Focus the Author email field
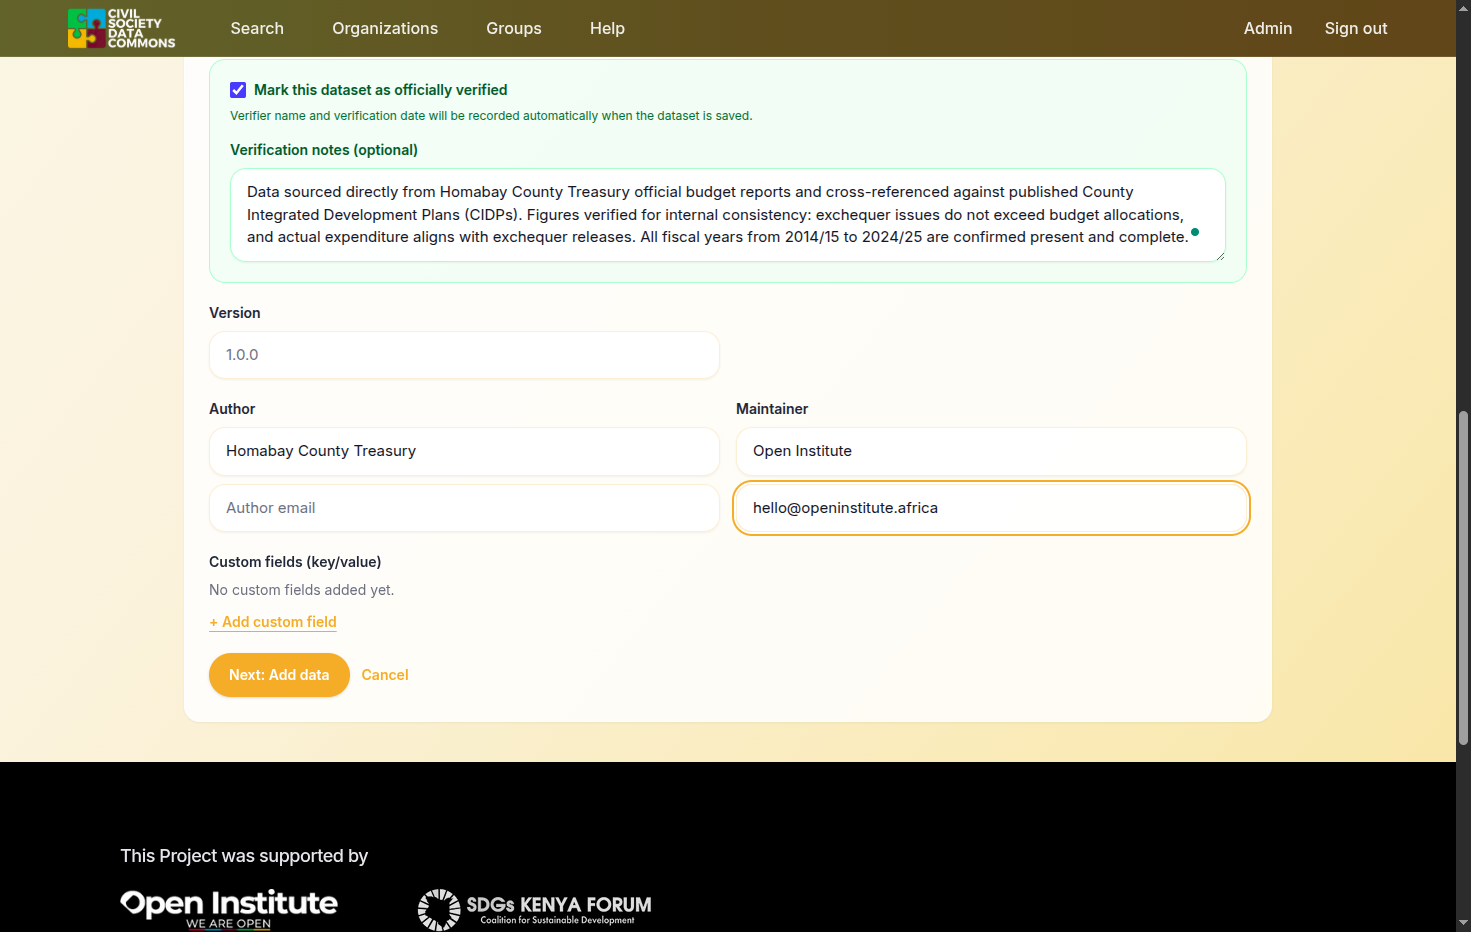1471x932 pixels. pyautogui.click(x=464, y=508)
